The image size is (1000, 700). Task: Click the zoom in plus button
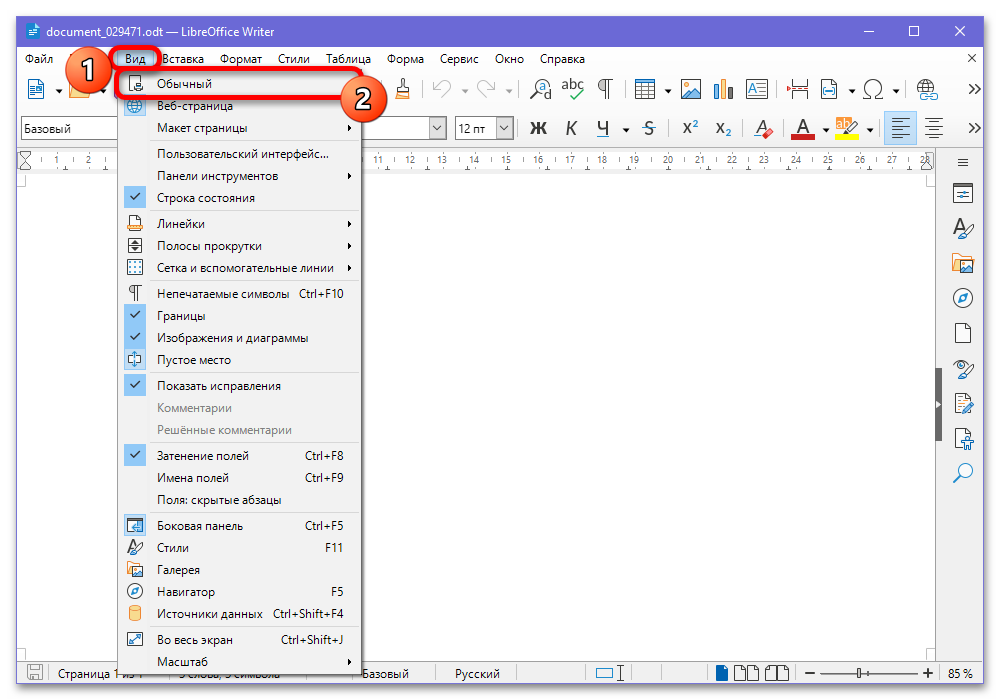click(928, 673)
